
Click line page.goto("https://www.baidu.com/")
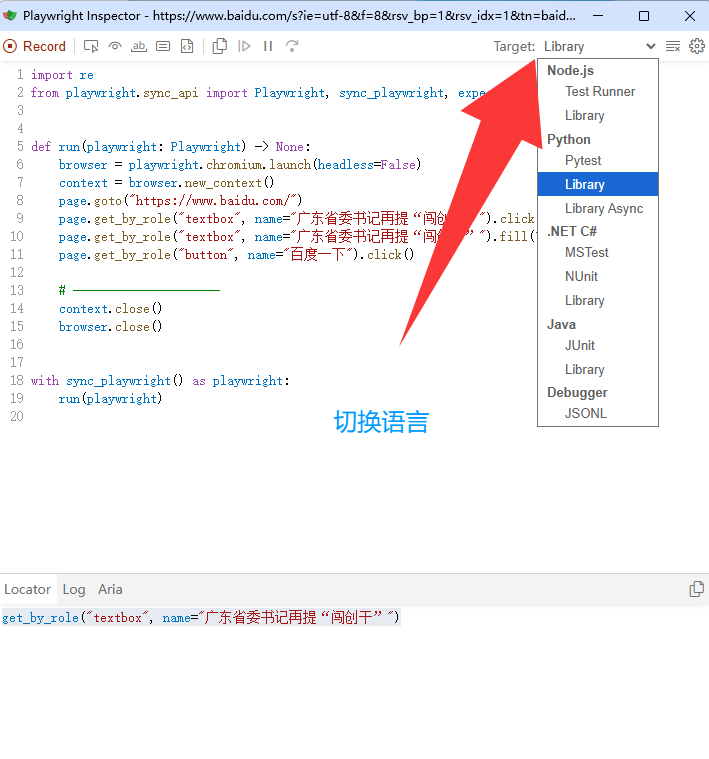180,200
